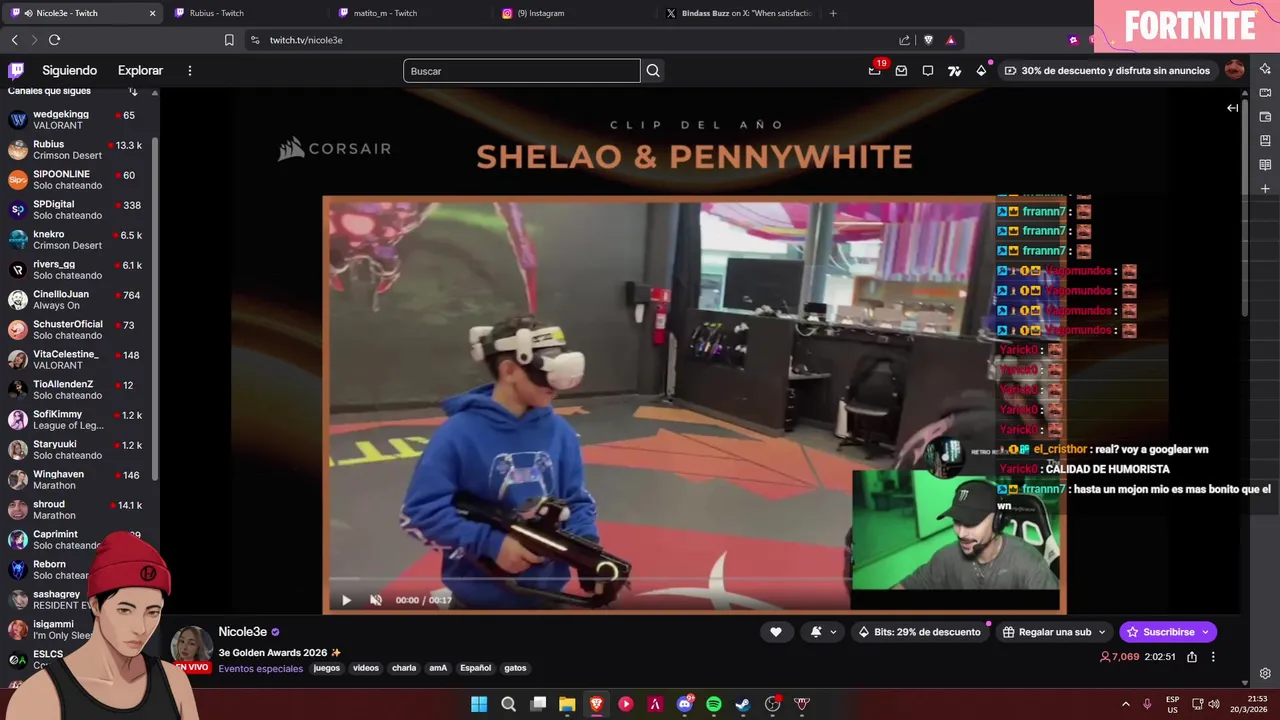The image size is (1280, 720).
Task: Open Discord from the taskbar
Action: [685, 704]
